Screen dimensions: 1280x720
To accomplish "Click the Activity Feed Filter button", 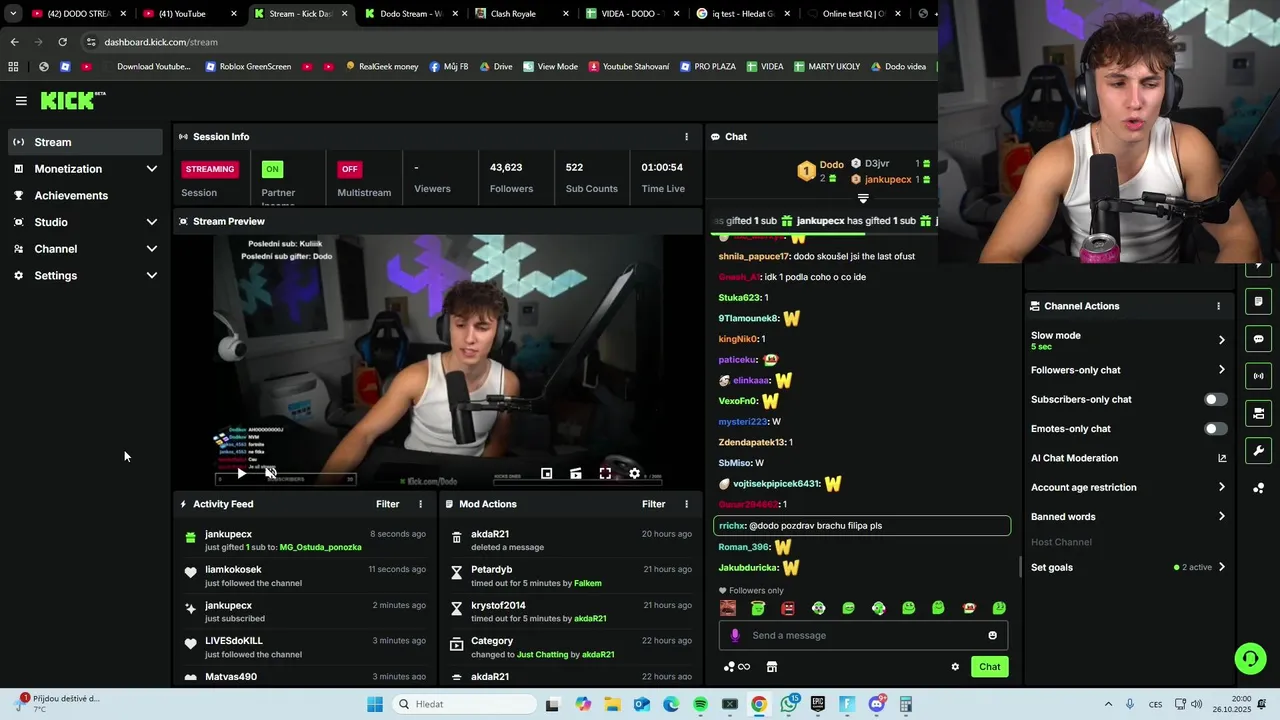I will coord(387,504).
